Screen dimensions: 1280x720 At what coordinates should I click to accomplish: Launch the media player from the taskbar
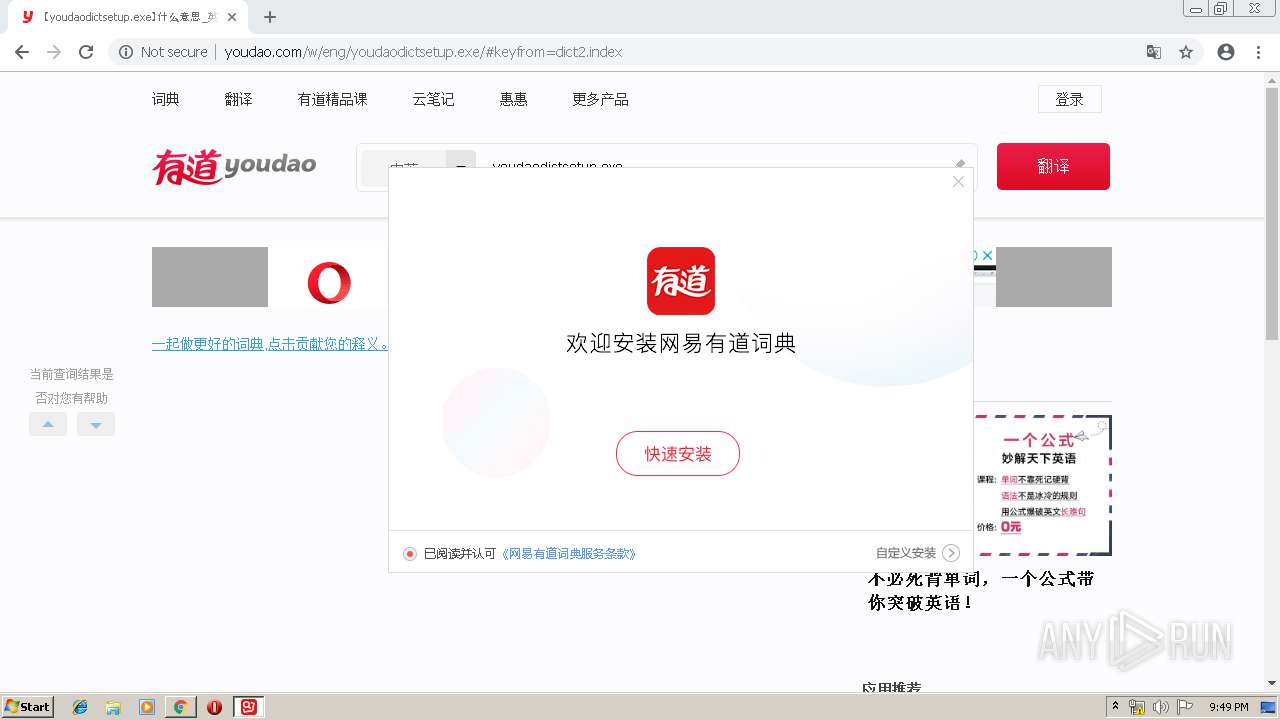click(147, 707)
